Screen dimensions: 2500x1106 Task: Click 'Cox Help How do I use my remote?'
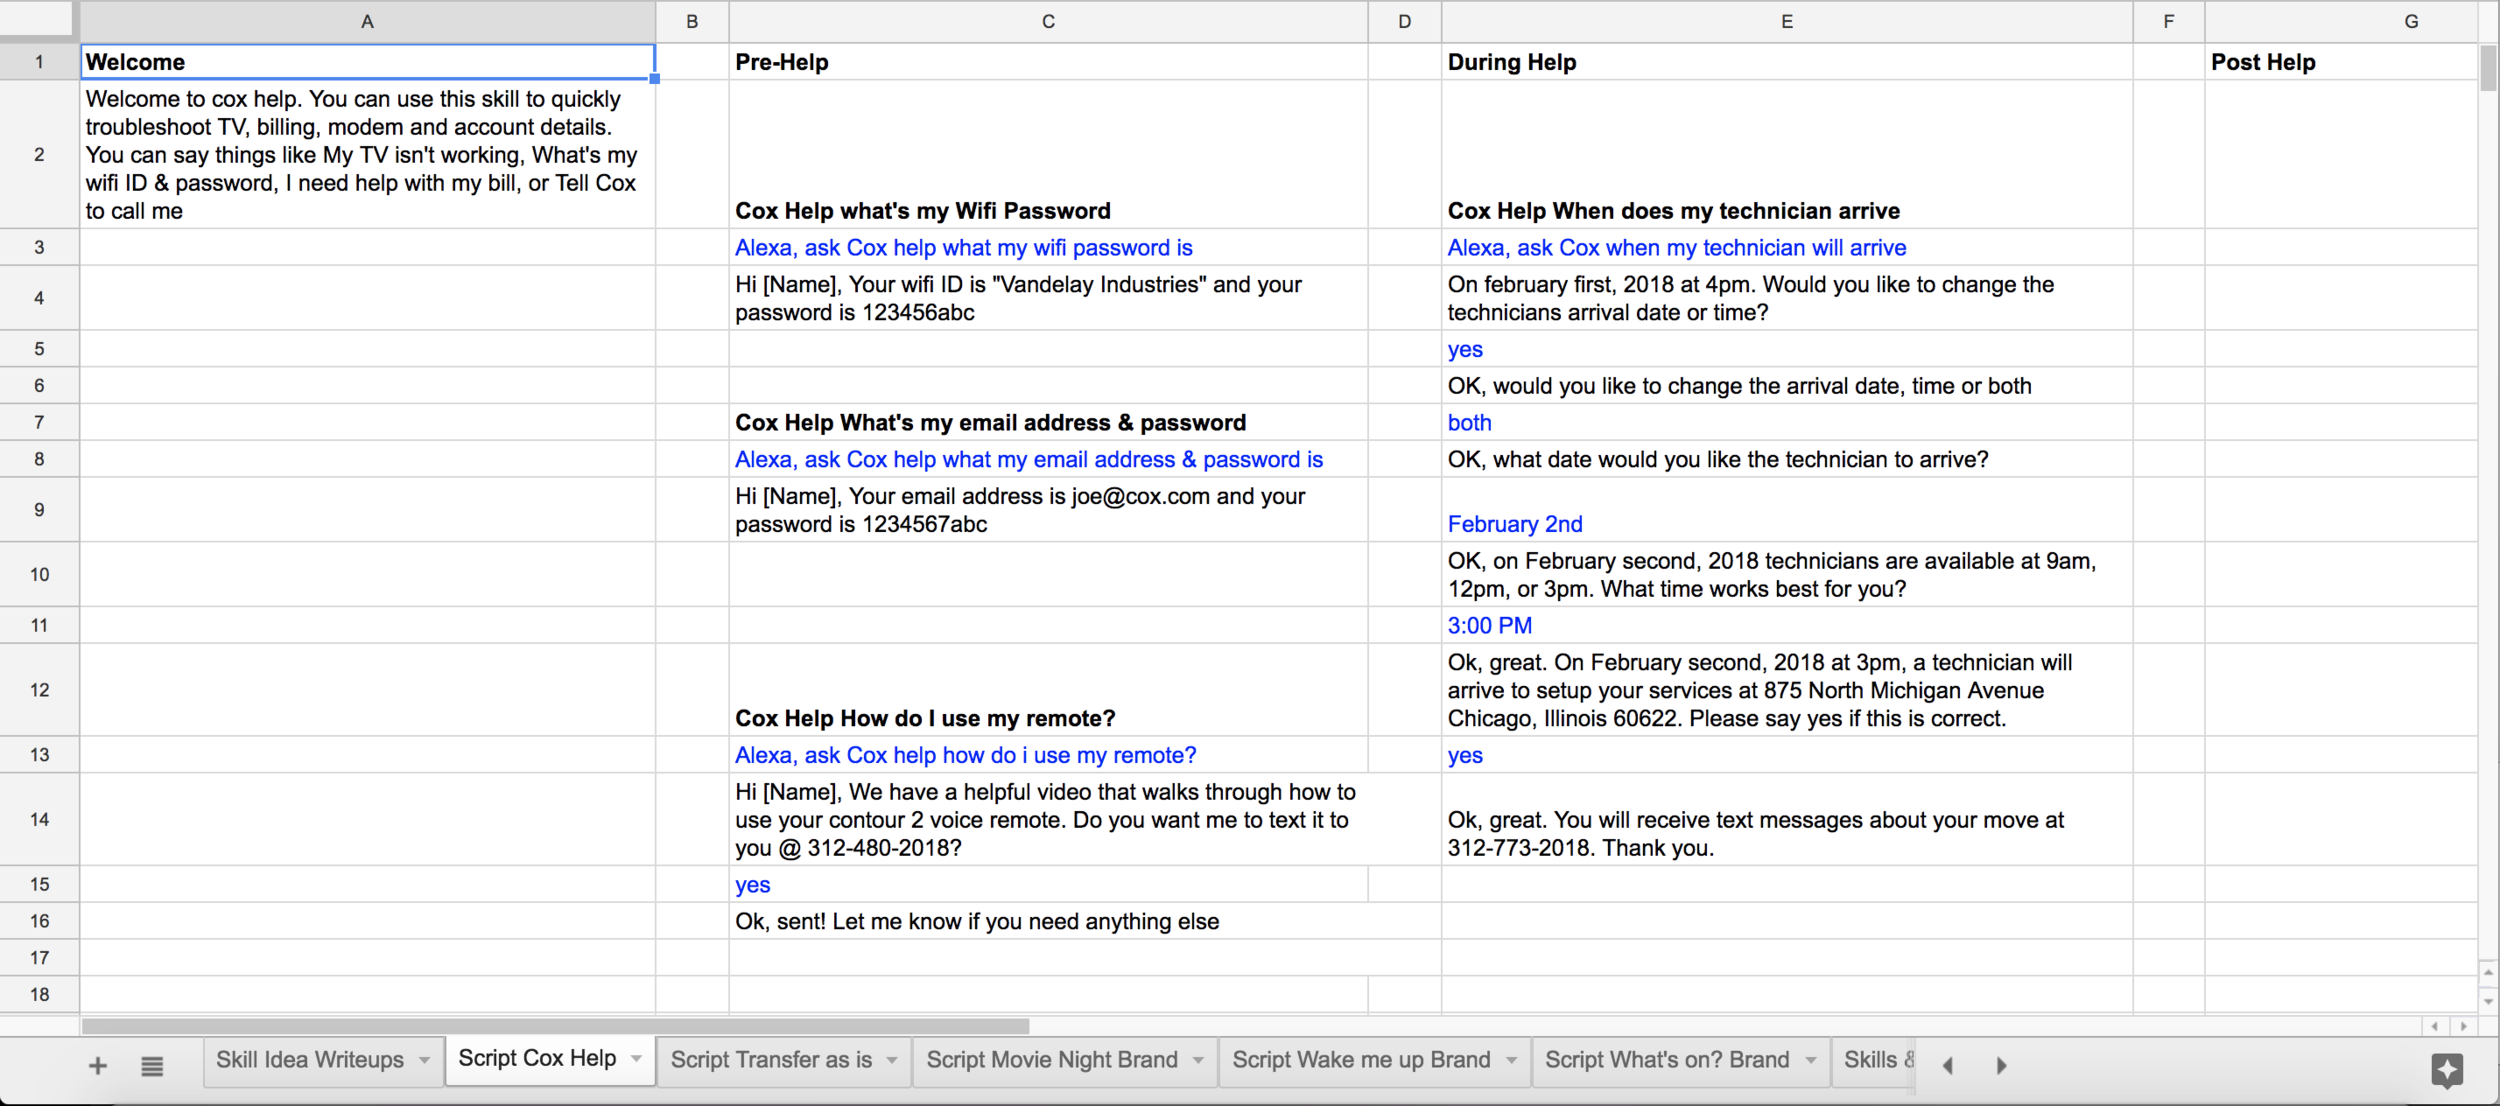click(1048, 690)
